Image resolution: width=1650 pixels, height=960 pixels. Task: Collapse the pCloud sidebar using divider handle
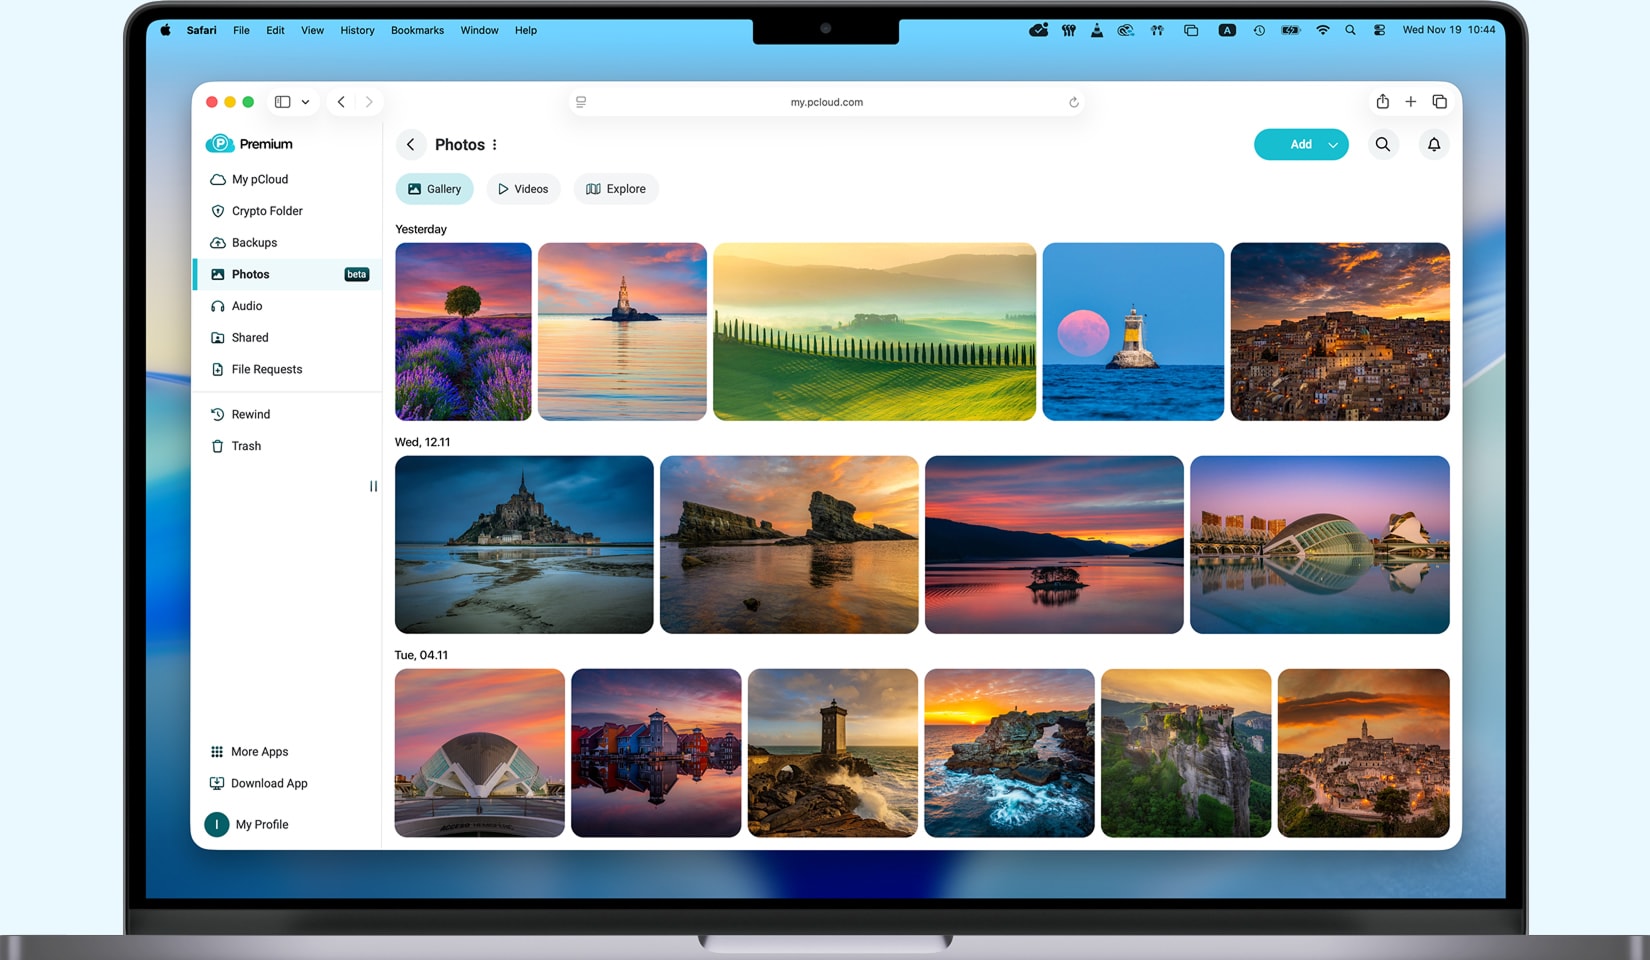pos(373,487)
